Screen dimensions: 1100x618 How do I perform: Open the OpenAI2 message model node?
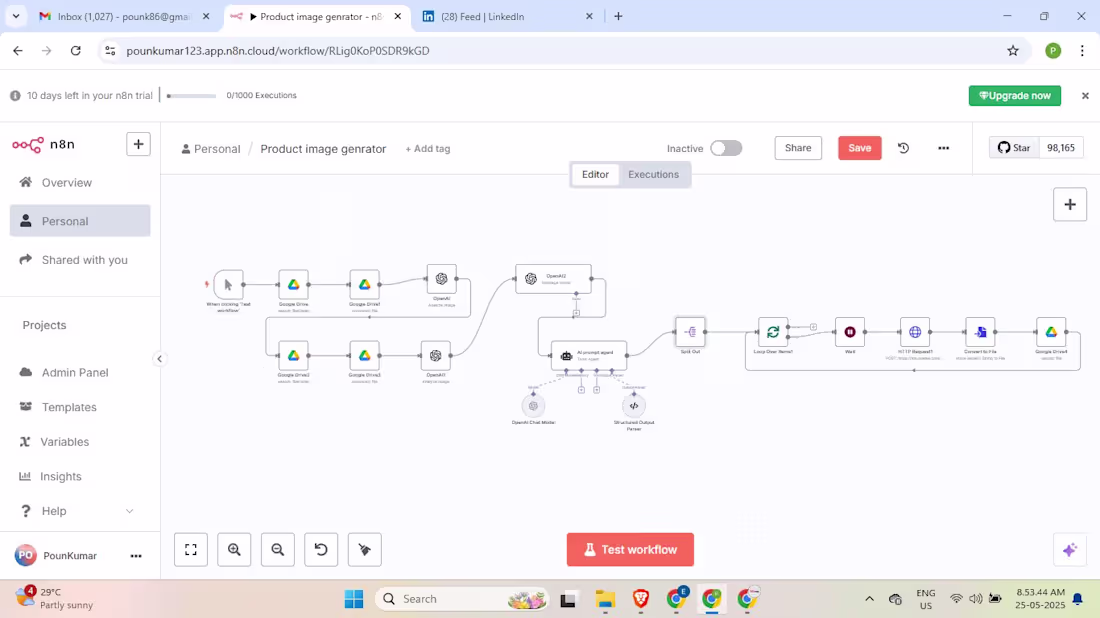coord(554,280)
